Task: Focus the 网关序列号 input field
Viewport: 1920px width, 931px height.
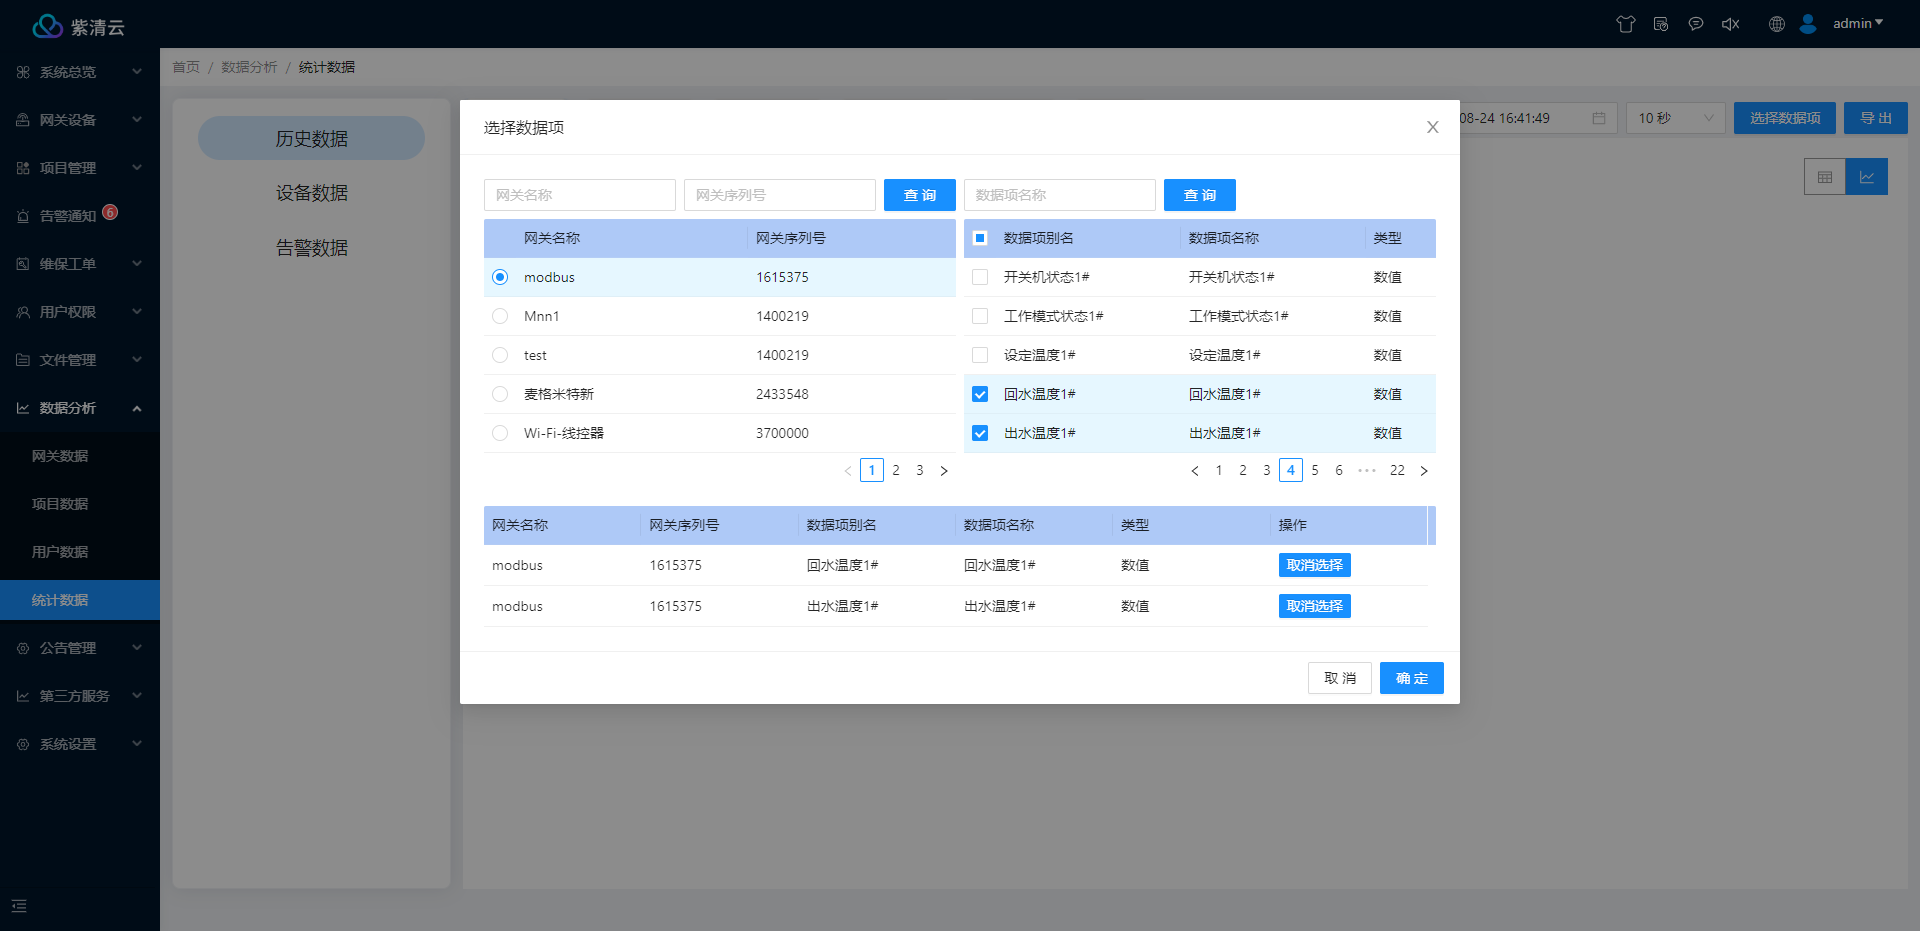Action: point(780,195)
